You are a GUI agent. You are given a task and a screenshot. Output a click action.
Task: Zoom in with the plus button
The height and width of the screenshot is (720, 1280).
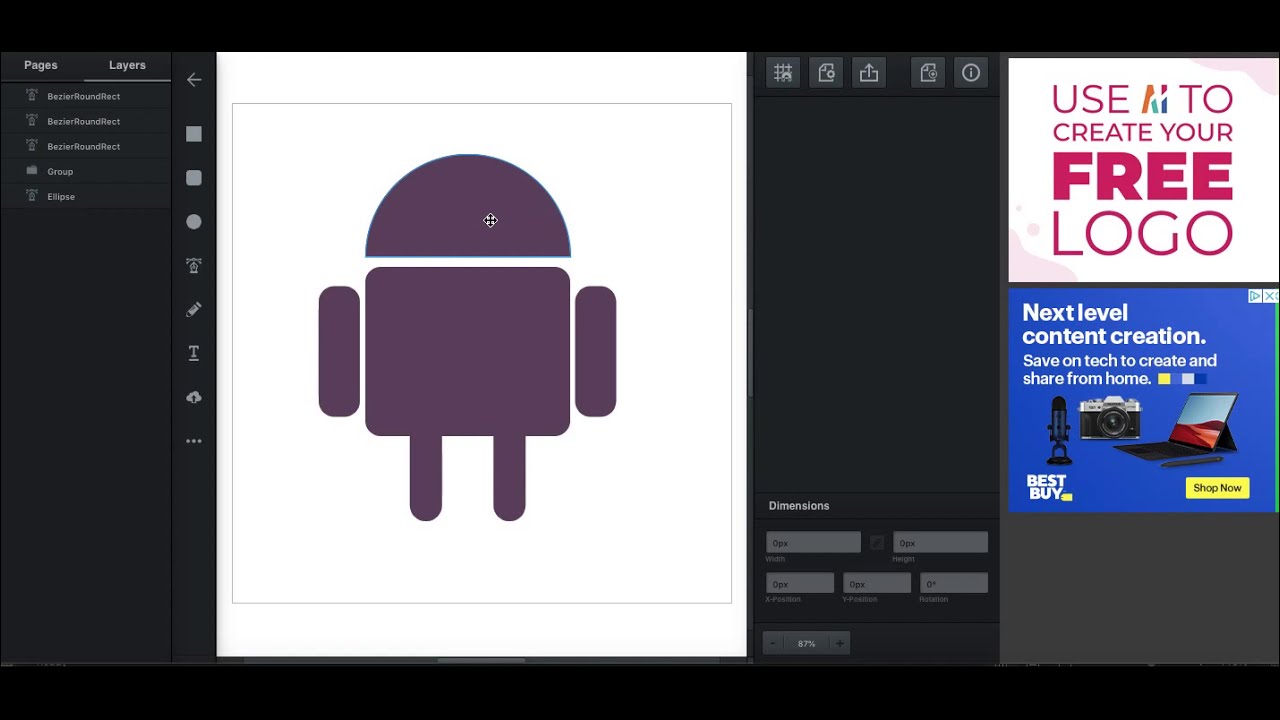840,644
